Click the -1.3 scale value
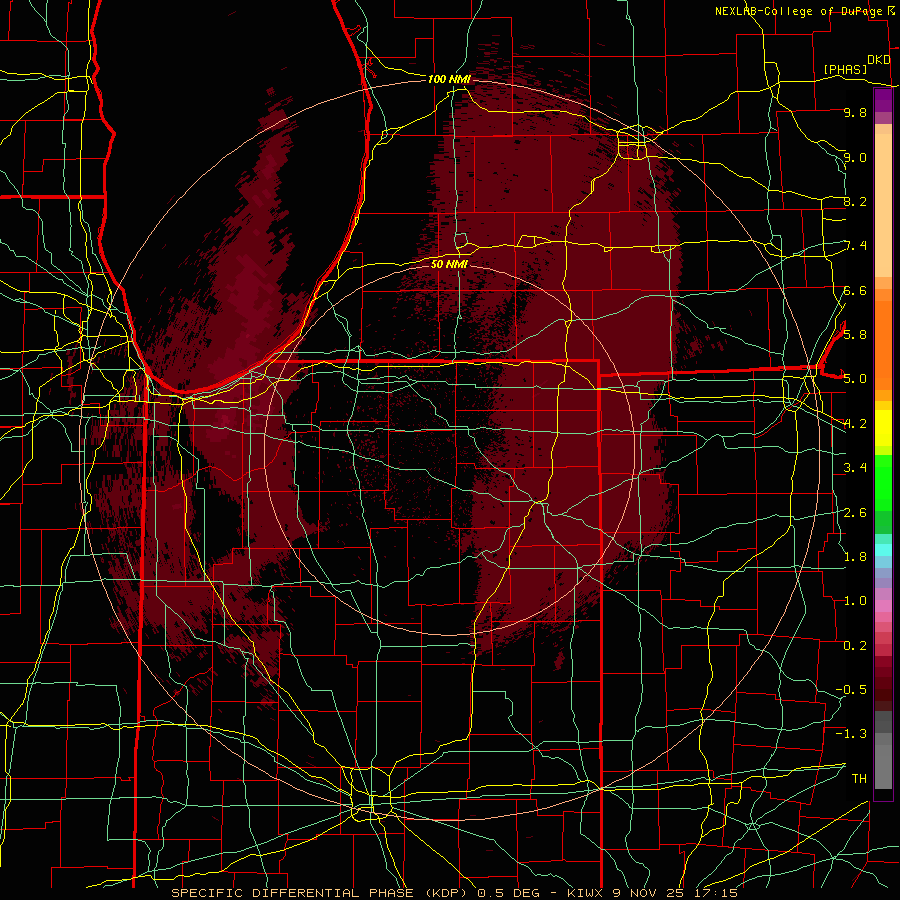 coord(851,734)
